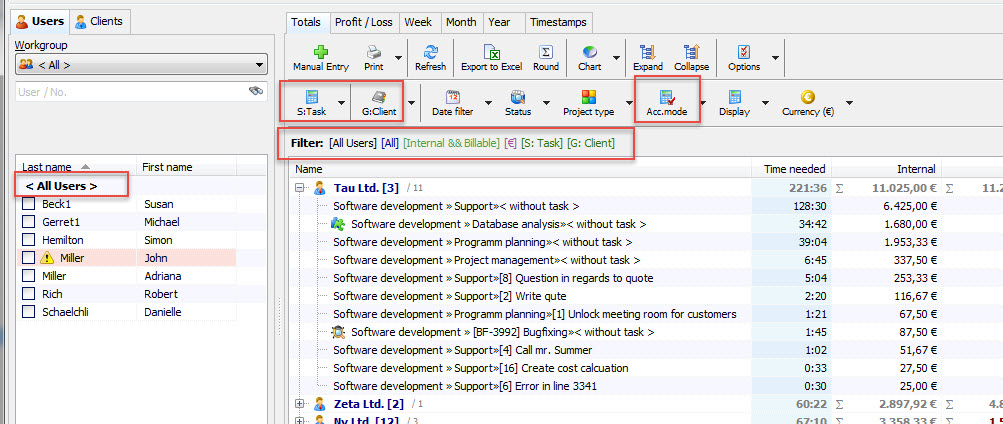Open the Chart toolbar icon

[x=590, y=52]
